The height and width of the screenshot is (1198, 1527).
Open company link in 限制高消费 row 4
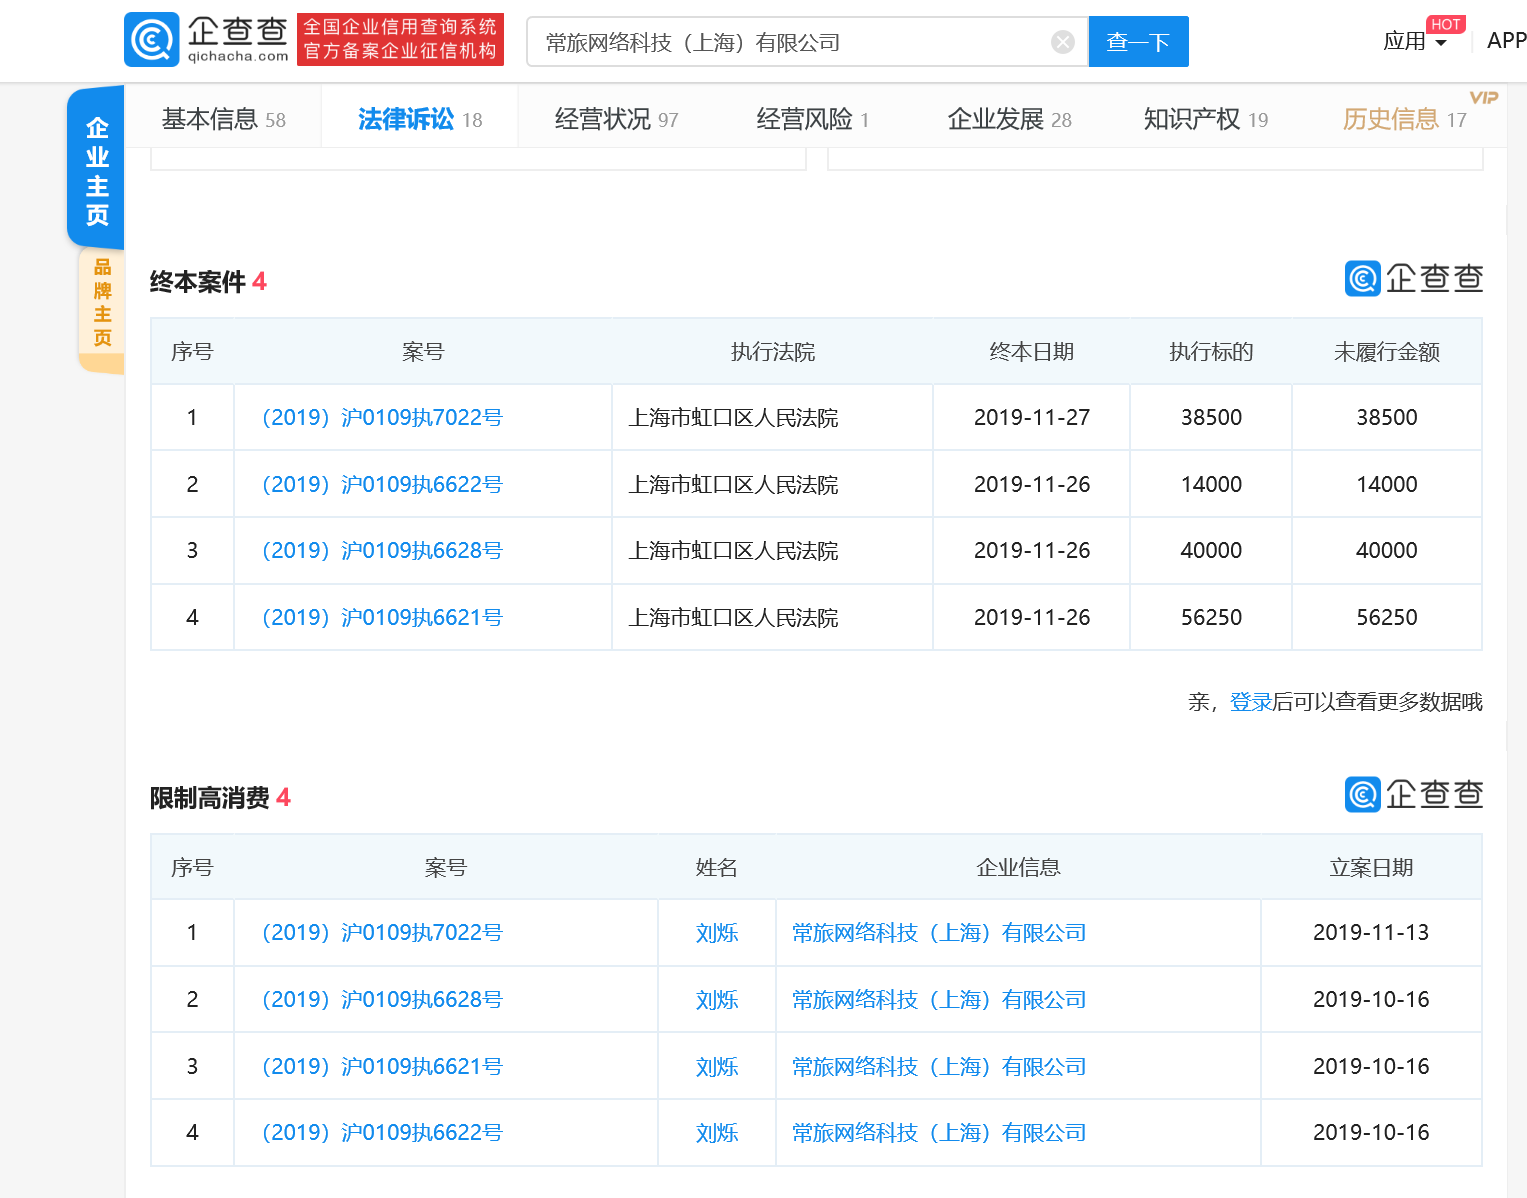click(x=939, y=1133)
